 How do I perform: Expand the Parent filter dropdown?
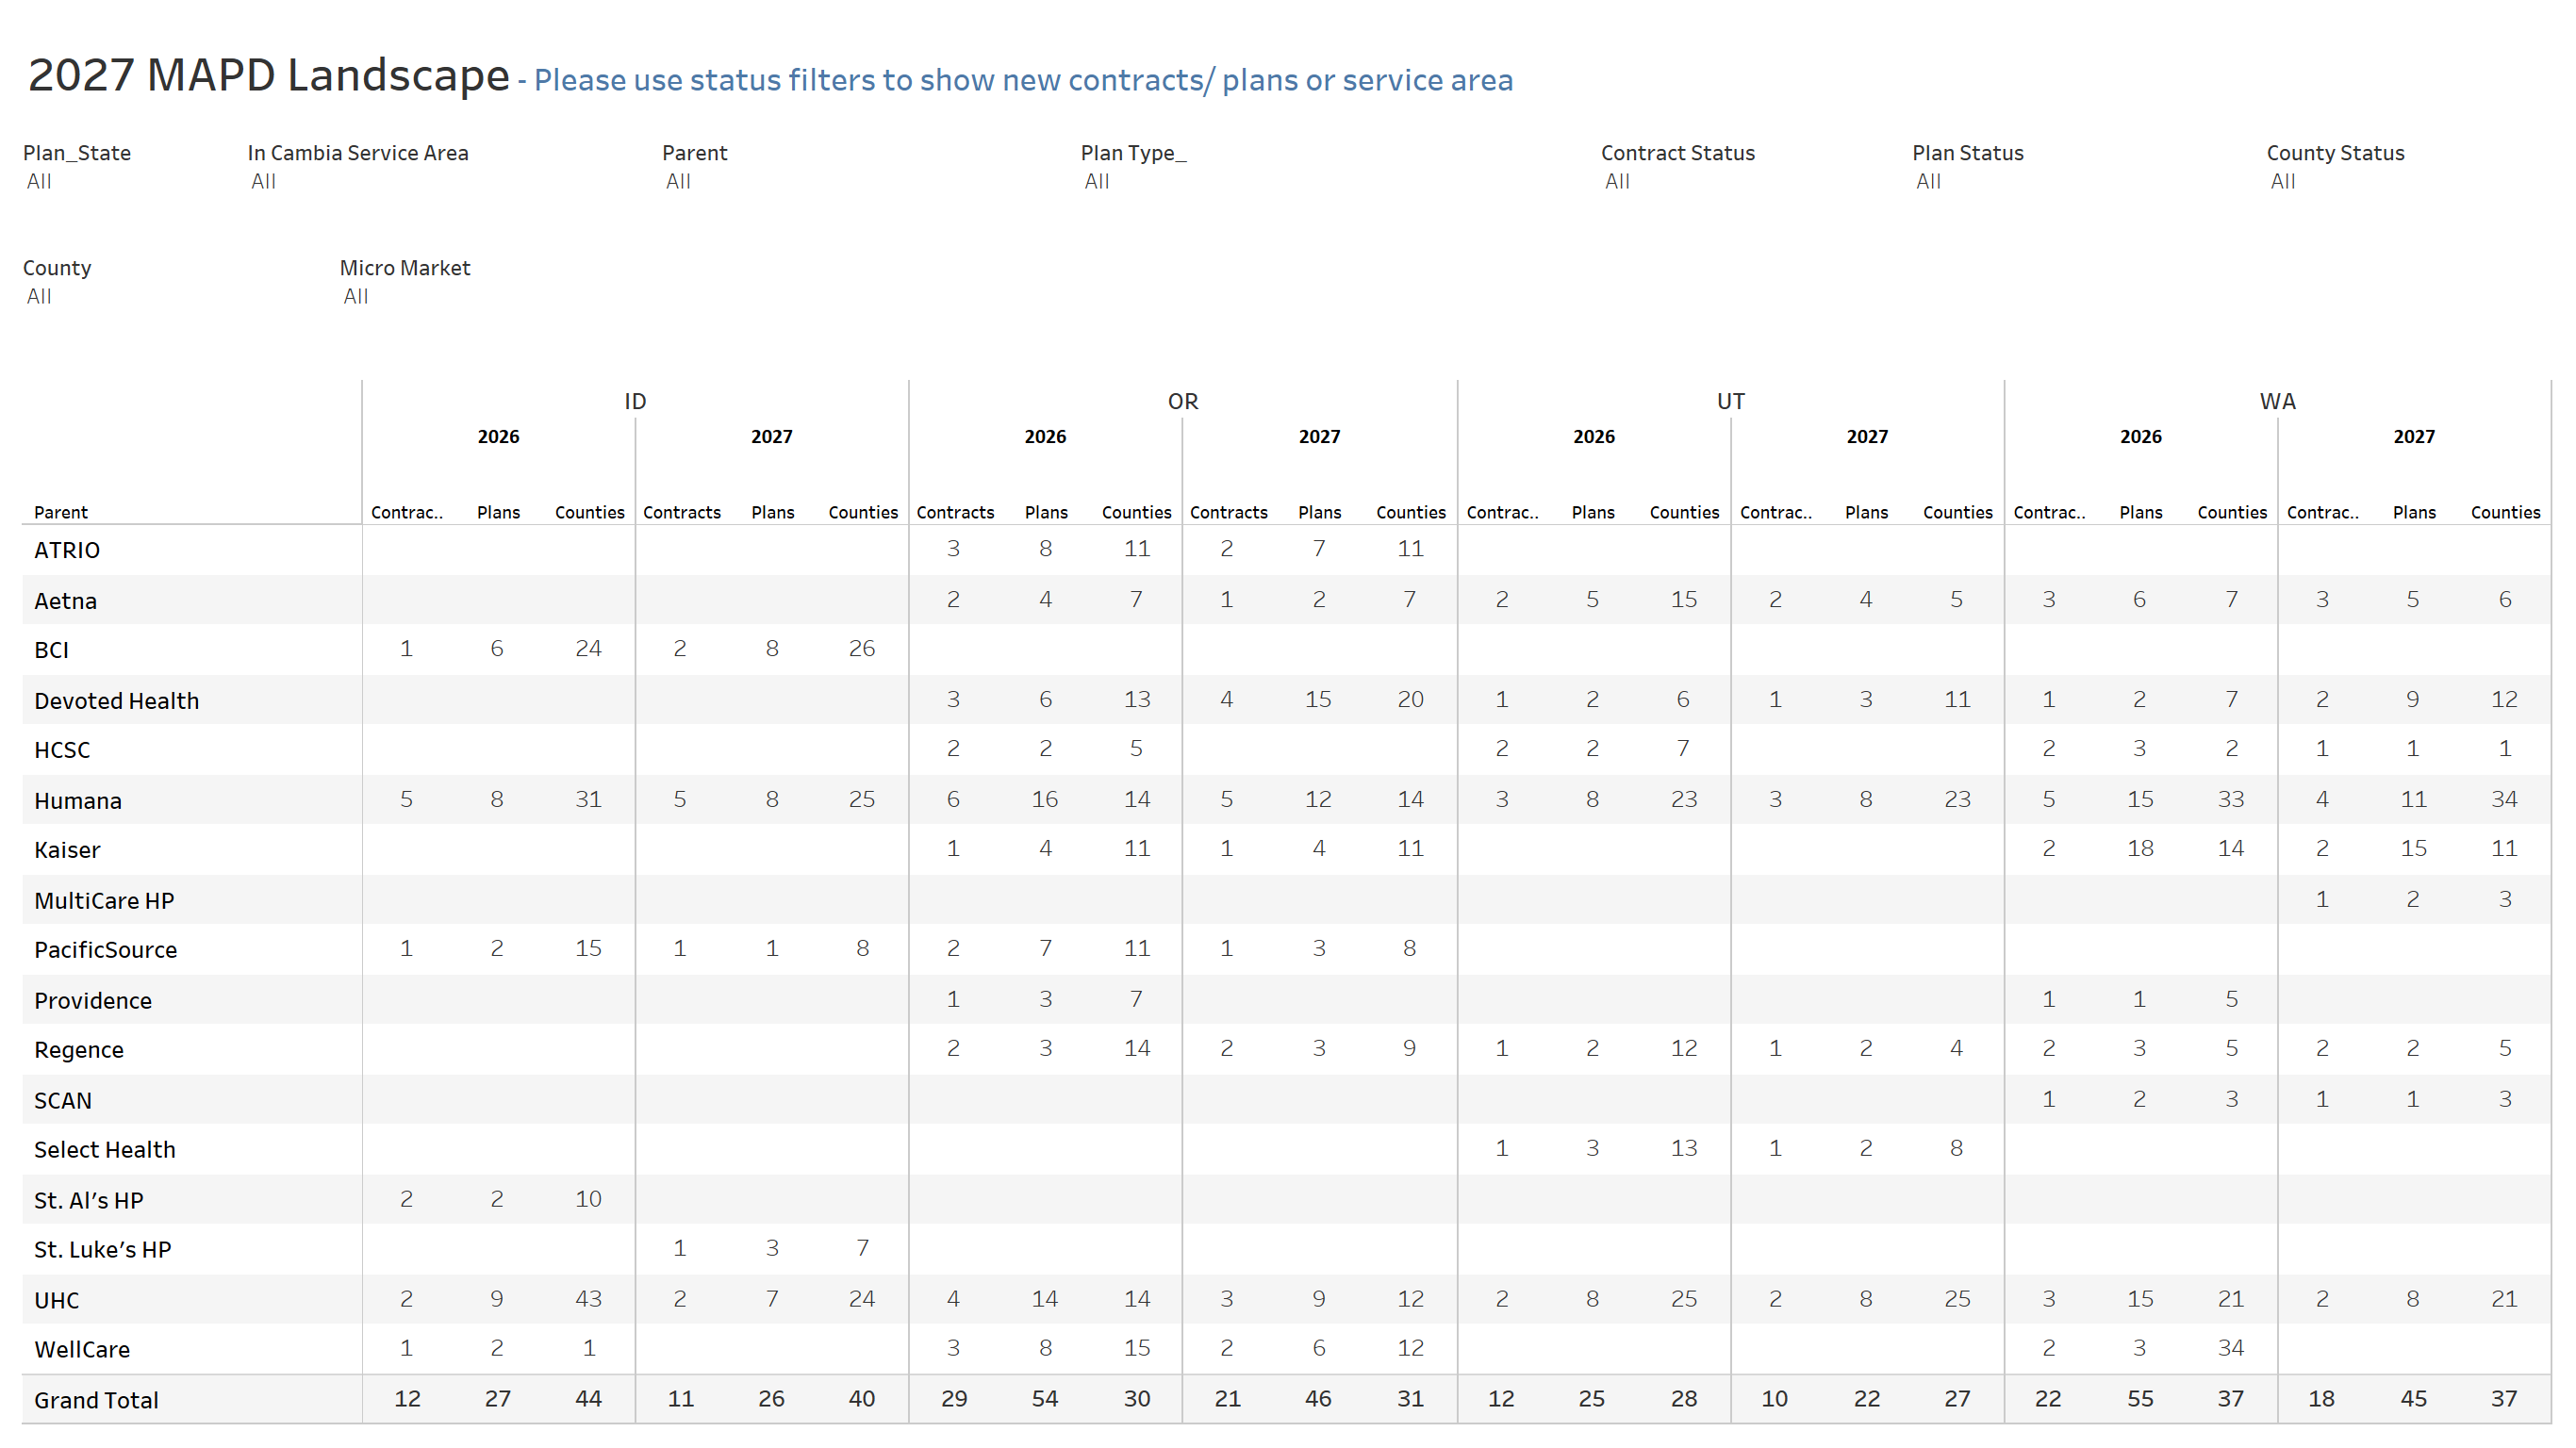coord(855,181)
